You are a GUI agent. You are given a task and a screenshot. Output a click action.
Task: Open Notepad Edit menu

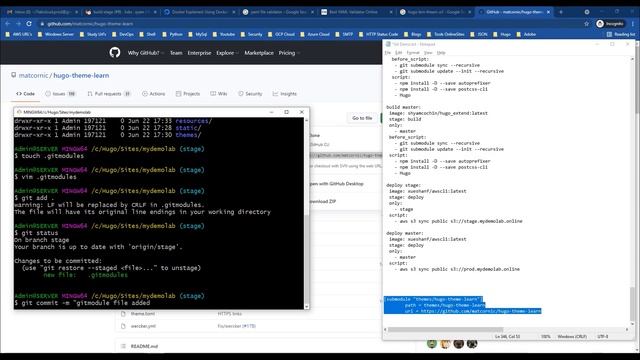pos(399,53)
